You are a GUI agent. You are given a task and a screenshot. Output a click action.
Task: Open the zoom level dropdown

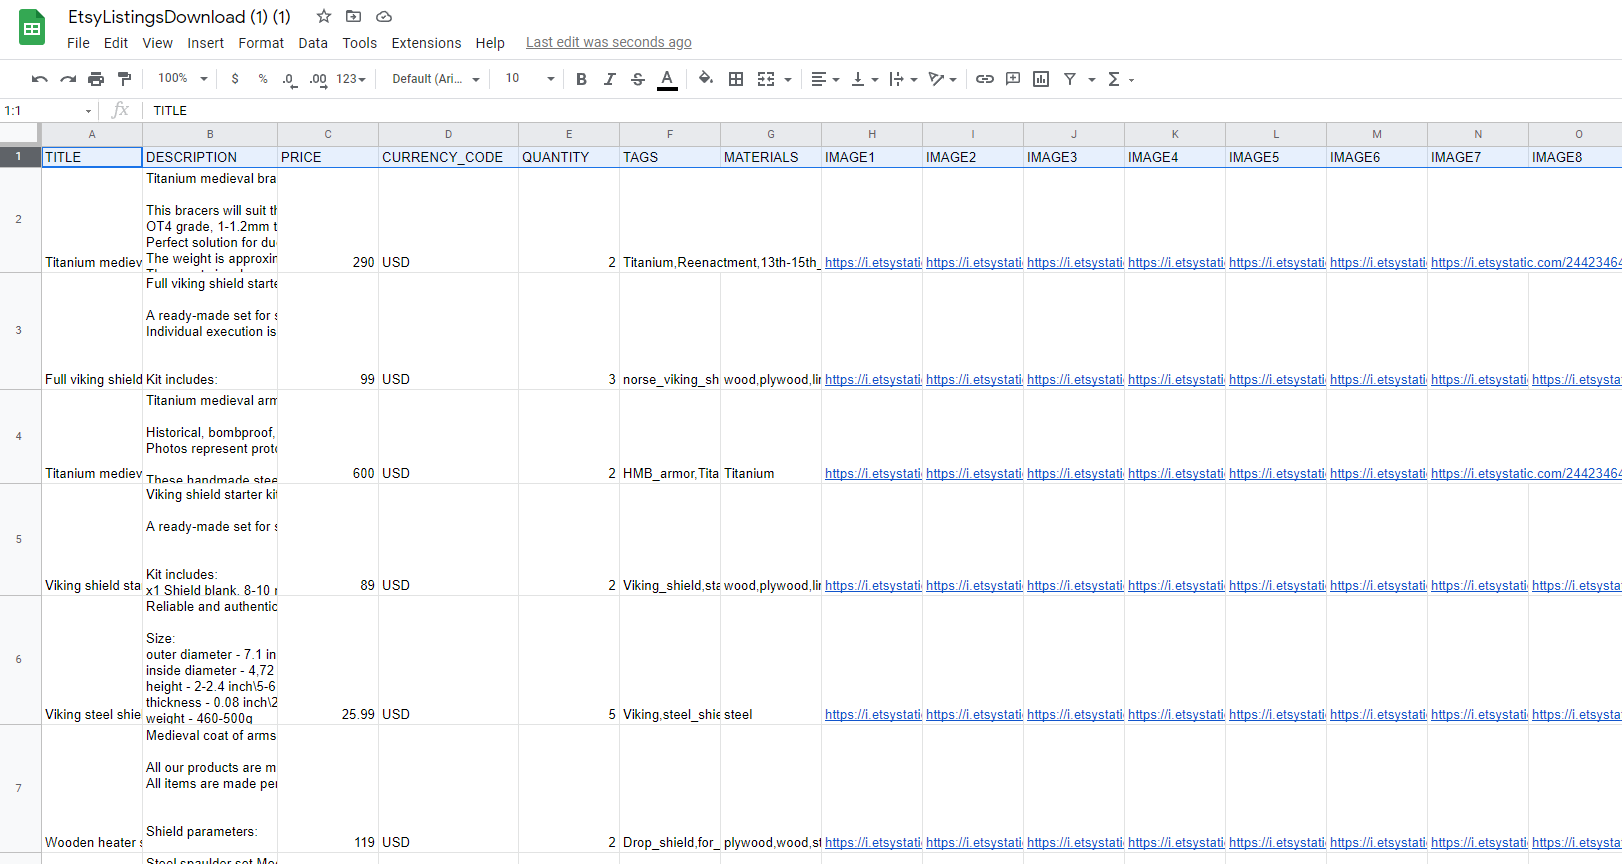coord(183,79)
